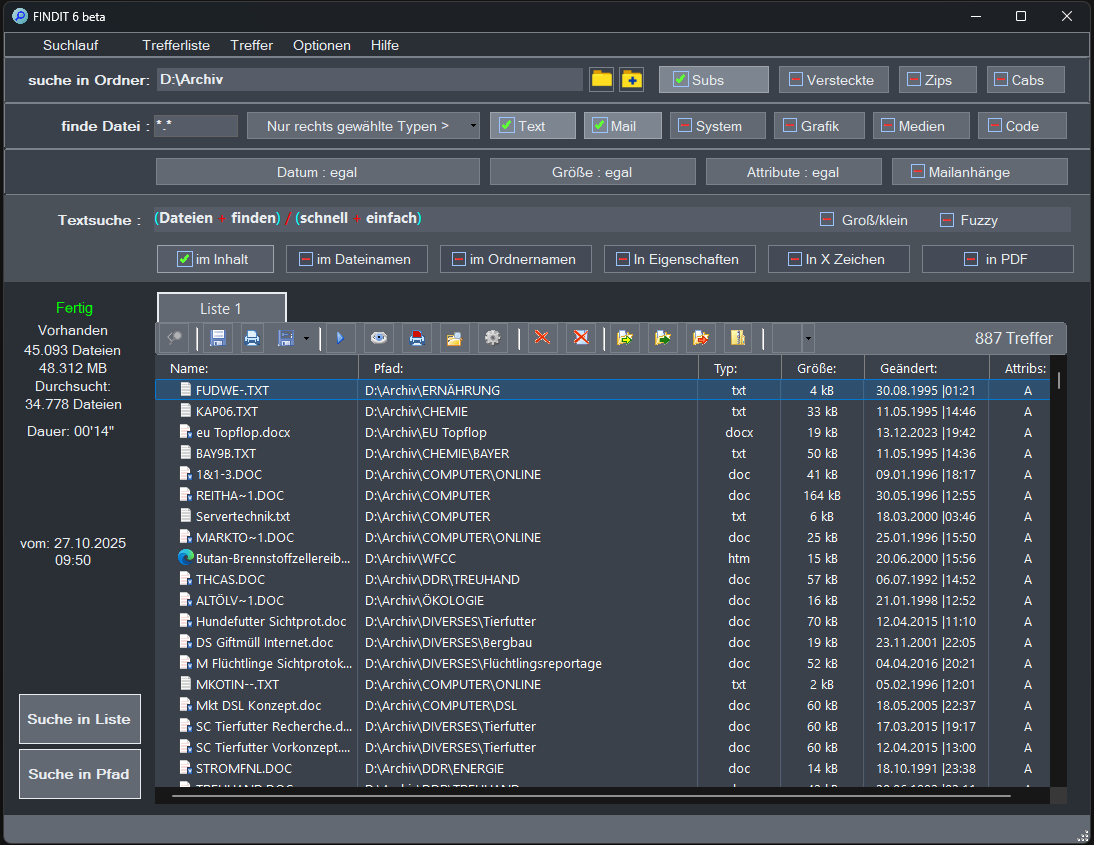Expand the save options dropdown arrow

tap(306, 339)
